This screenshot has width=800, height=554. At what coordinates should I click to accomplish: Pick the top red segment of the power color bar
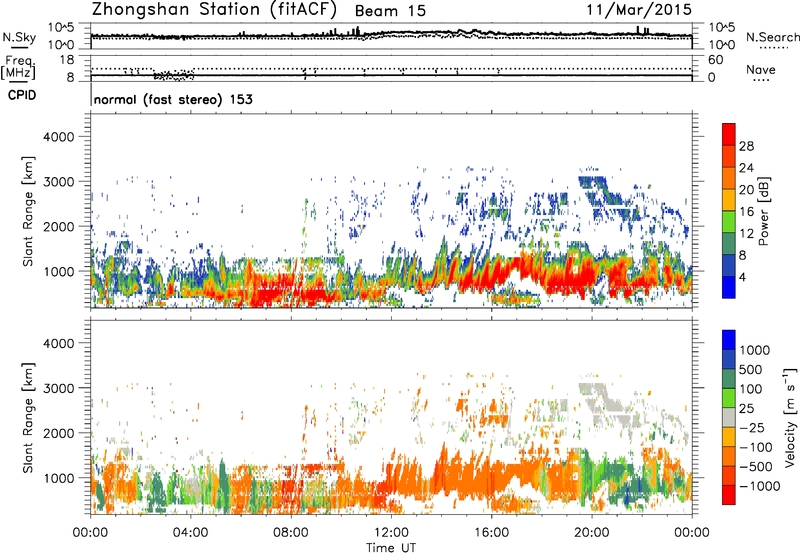click(x=729, y=135)
